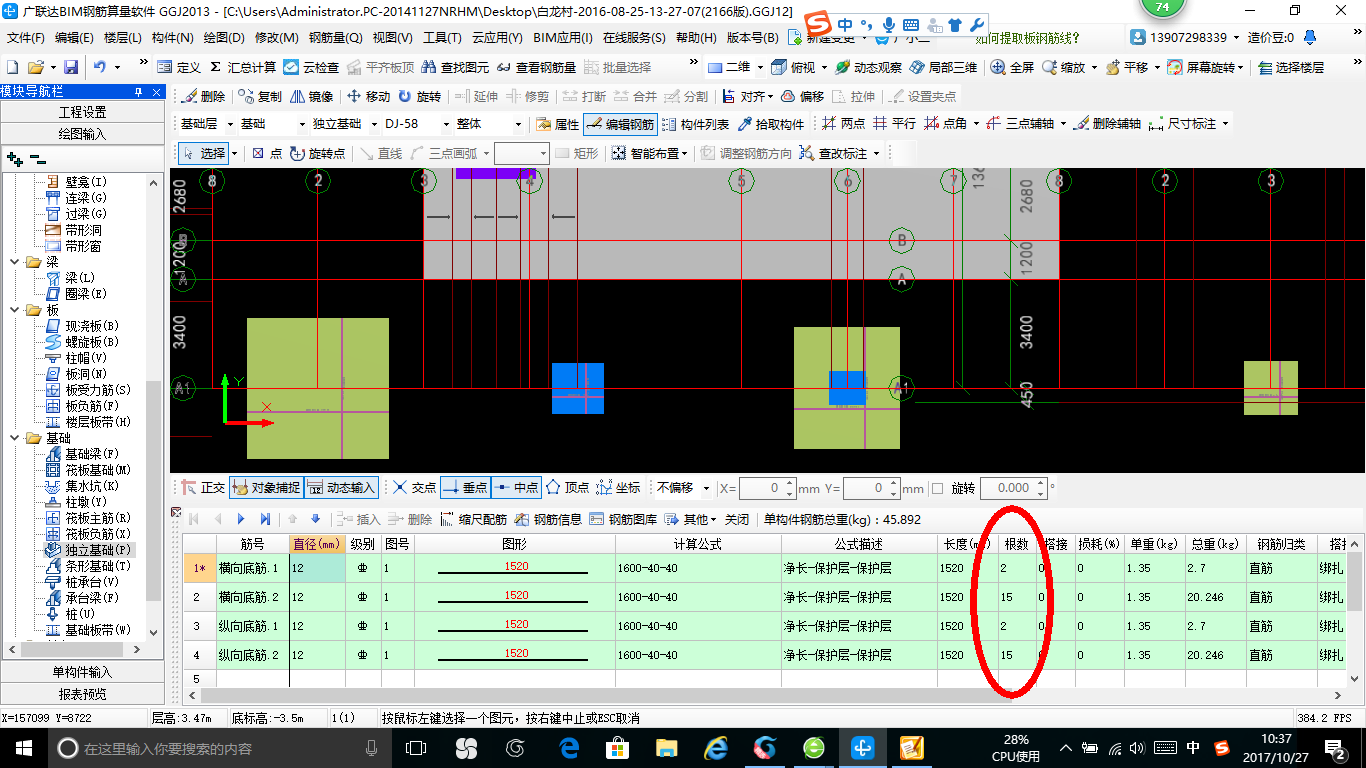Select 点 point drawing tool
The height and width of the screenshot is (768, 1366).
click(x=267, y=153)
